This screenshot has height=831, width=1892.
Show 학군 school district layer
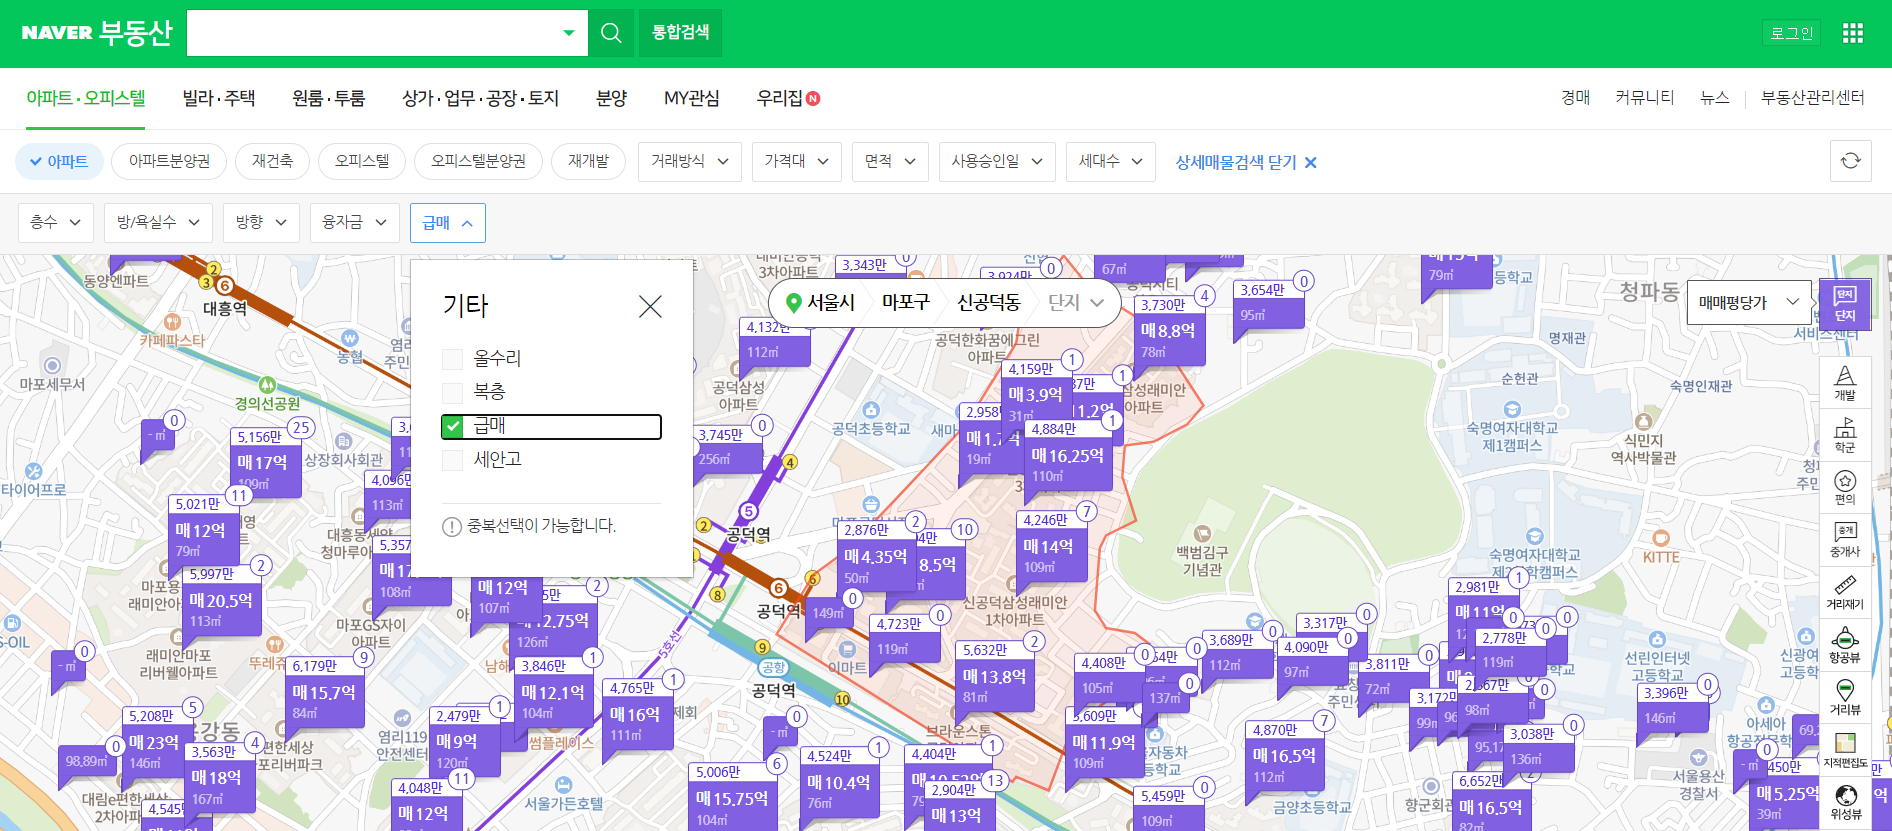pos(1845,435)
